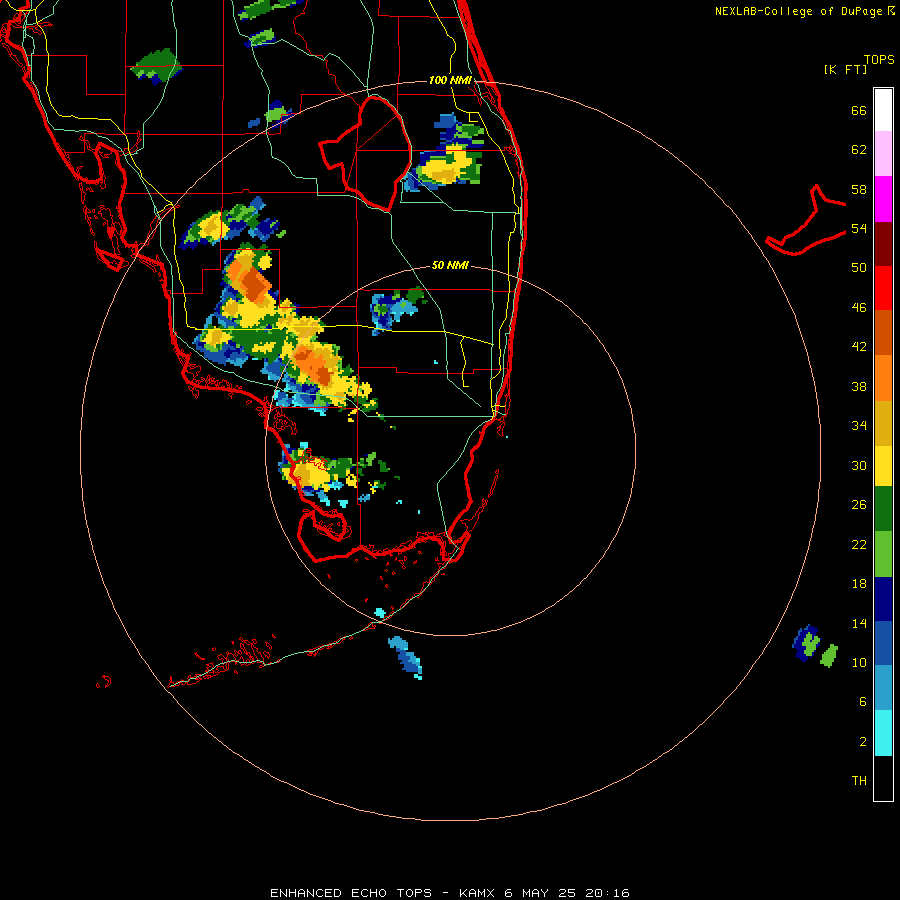Click the light green 26 kft legend swatch
900x900 pixels.
tap(883, 554)
